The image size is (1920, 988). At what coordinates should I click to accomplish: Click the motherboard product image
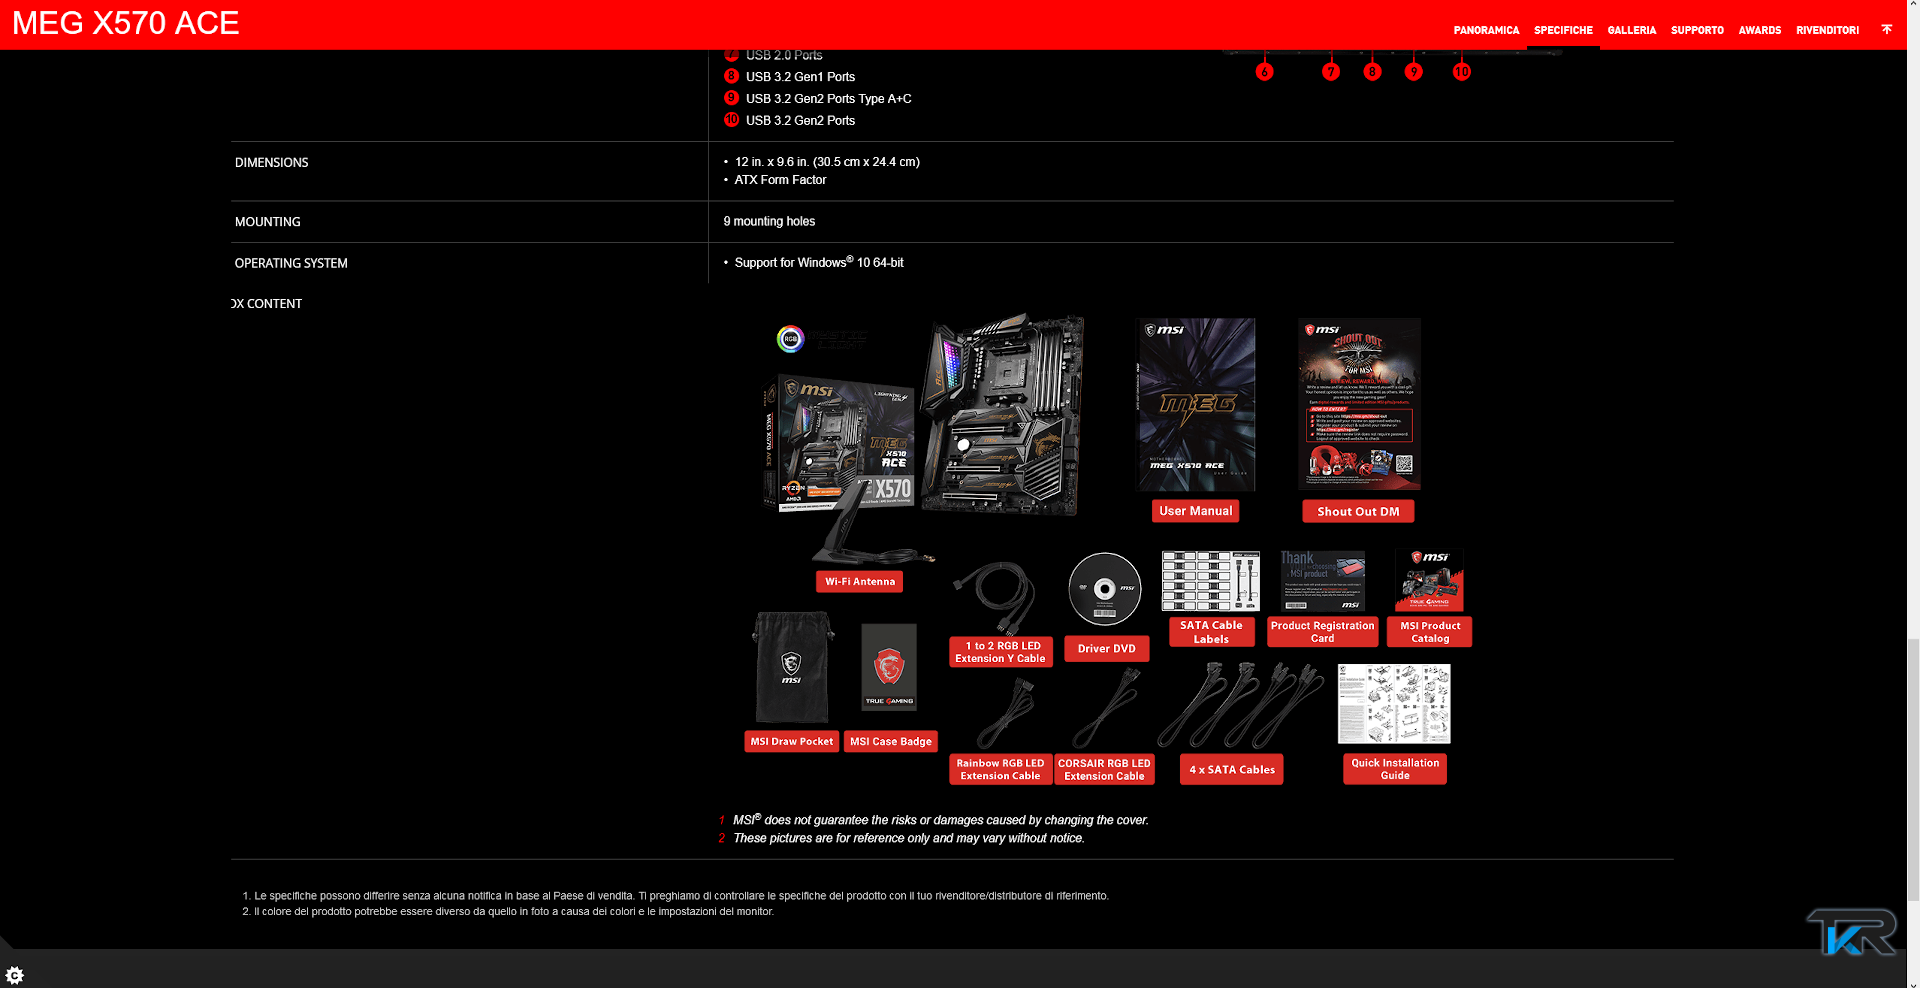[1003, 415]
